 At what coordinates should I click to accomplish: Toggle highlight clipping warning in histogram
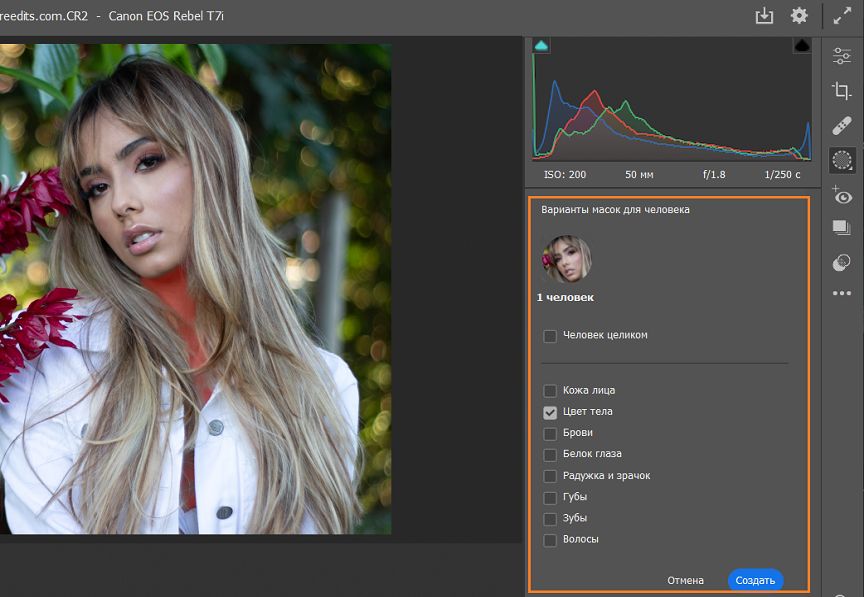coord(802,45)
